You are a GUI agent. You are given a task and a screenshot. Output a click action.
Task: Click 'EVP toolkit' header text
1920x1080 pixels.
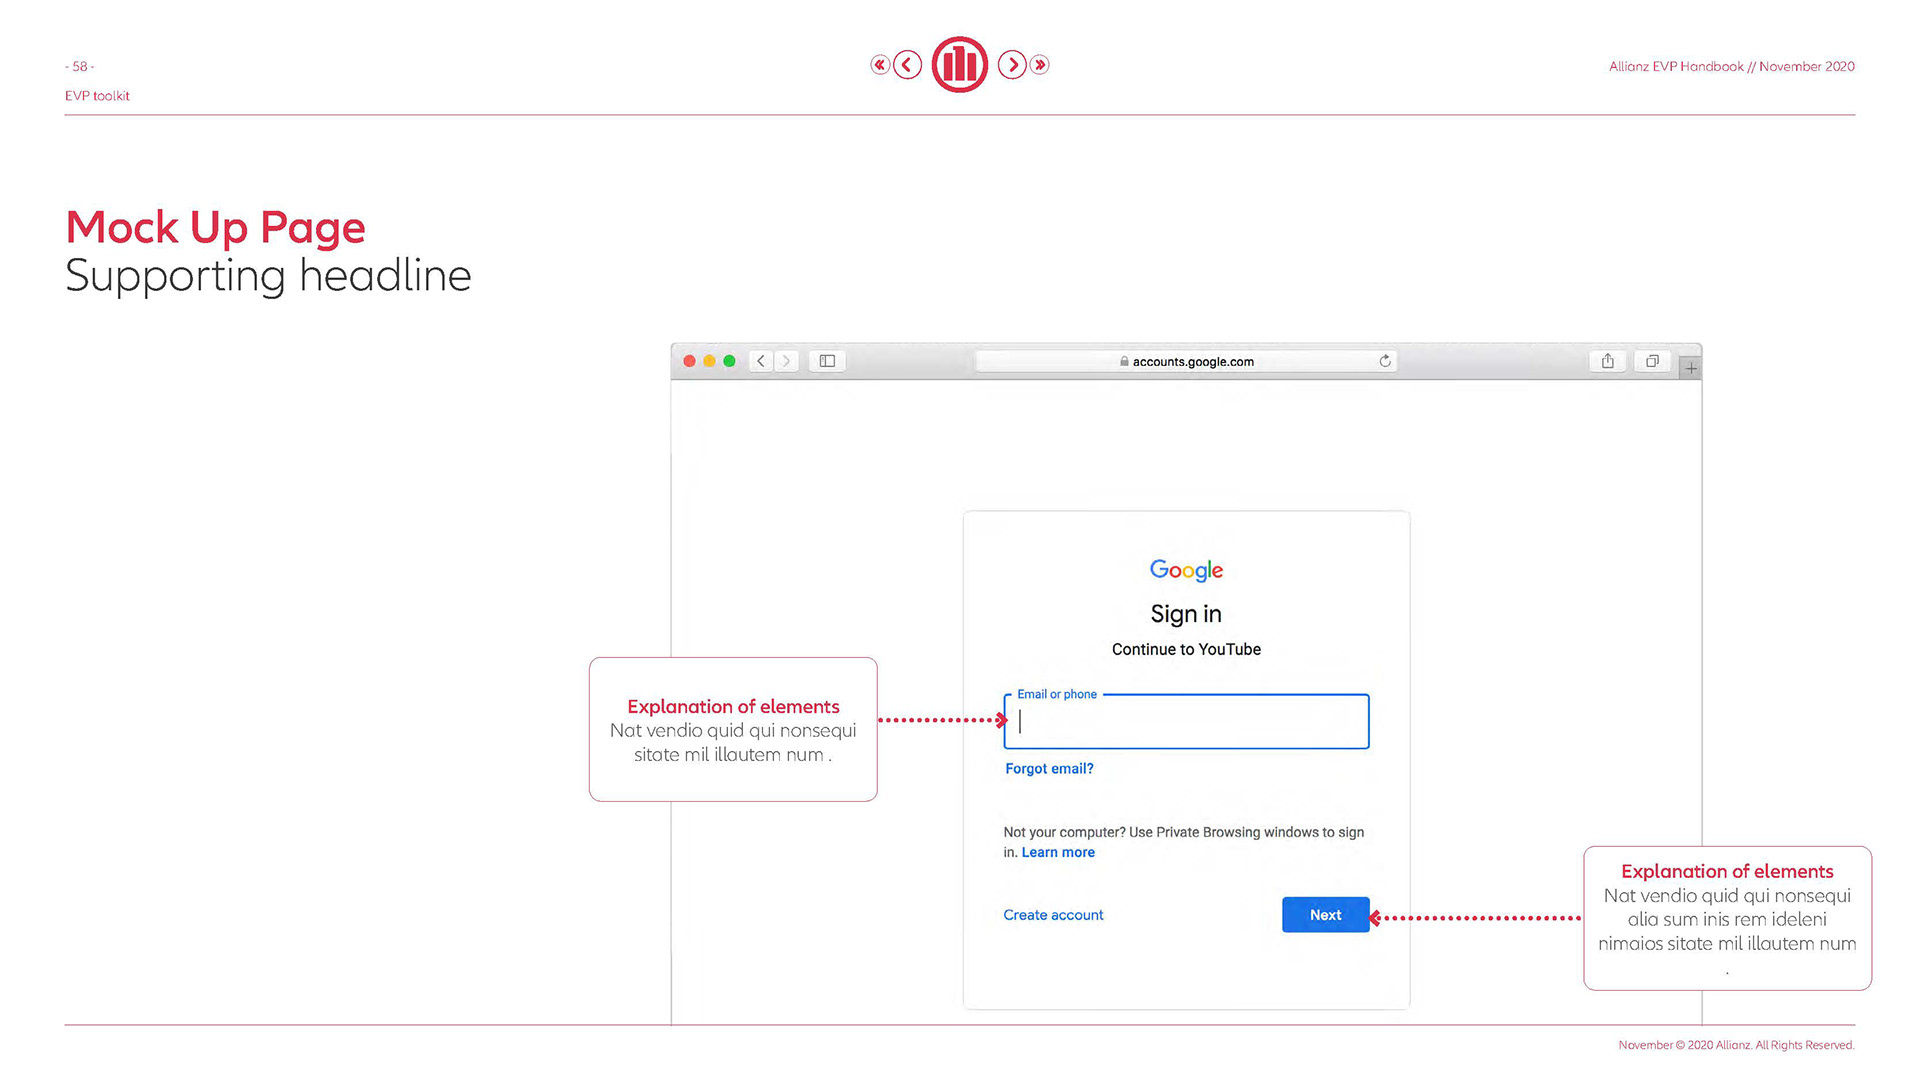(97, 96)
